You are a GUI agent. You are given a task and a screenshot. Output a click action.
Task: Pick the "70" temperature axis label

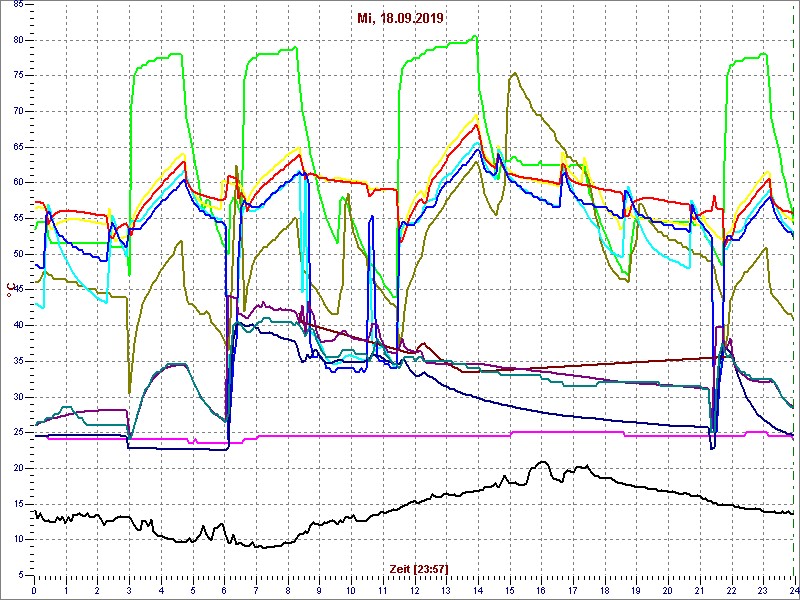[x=18, y=111]
